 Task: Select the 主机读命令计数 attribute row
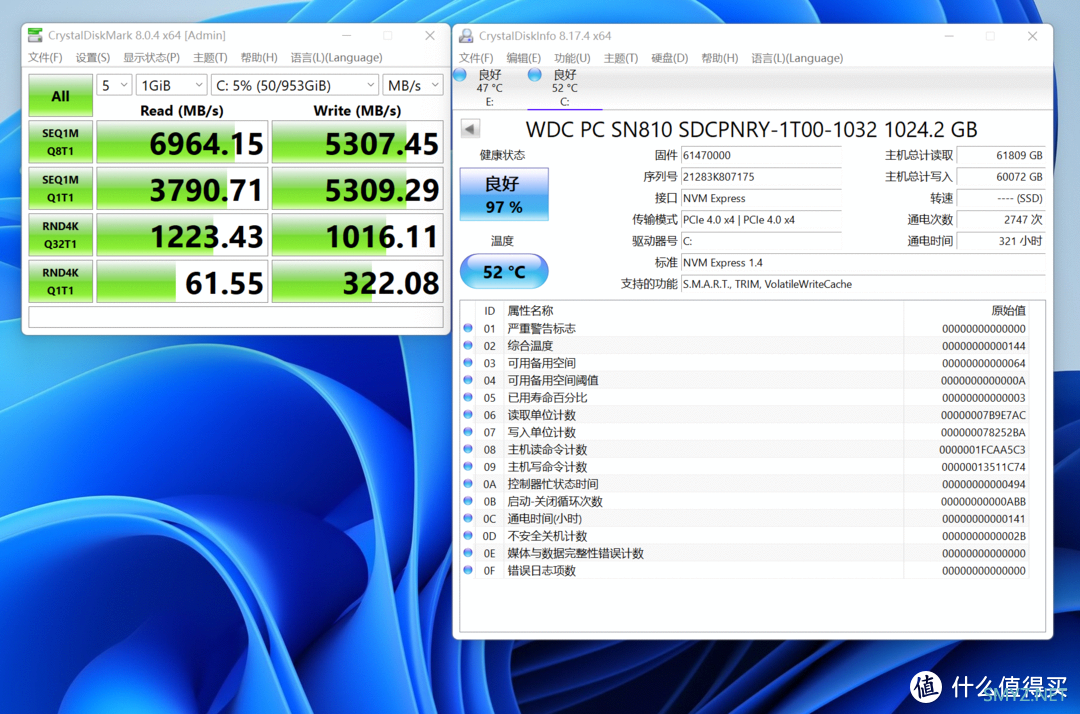(745, 450)
